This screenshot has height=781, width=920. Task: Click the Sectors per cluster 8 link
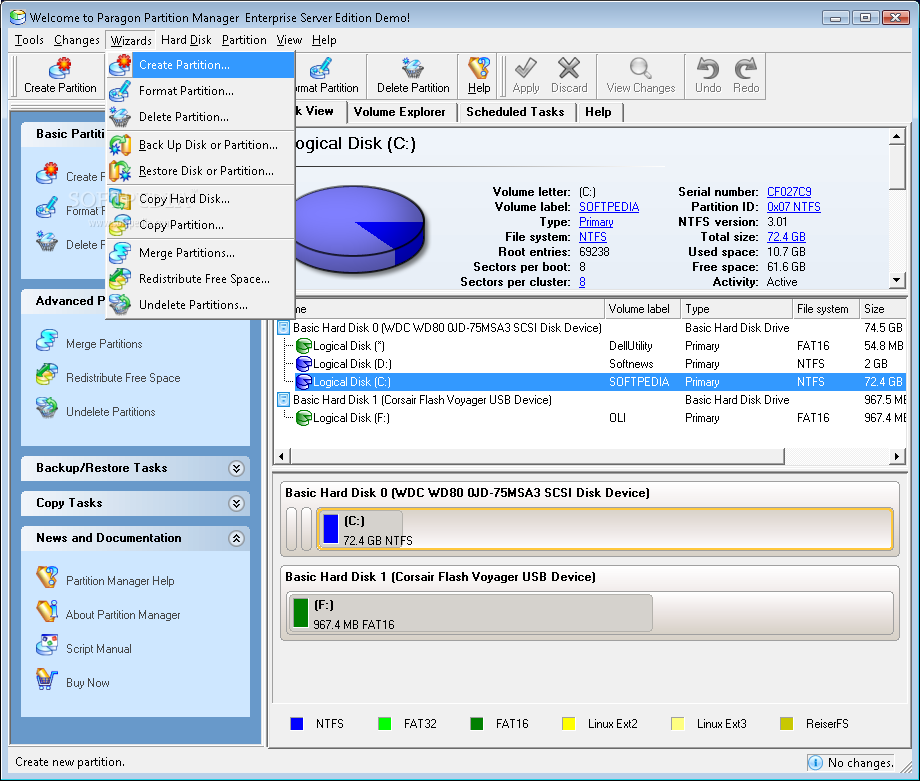point(582,282)
